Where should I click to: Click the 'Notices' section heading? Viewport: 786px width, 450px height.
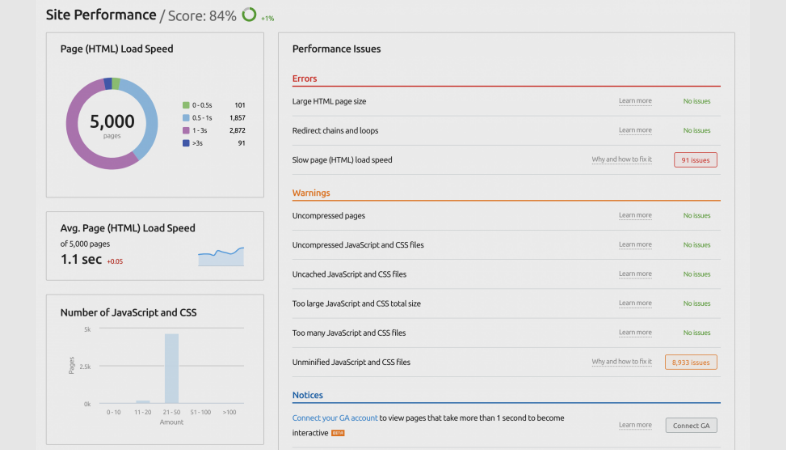[307, 395]
